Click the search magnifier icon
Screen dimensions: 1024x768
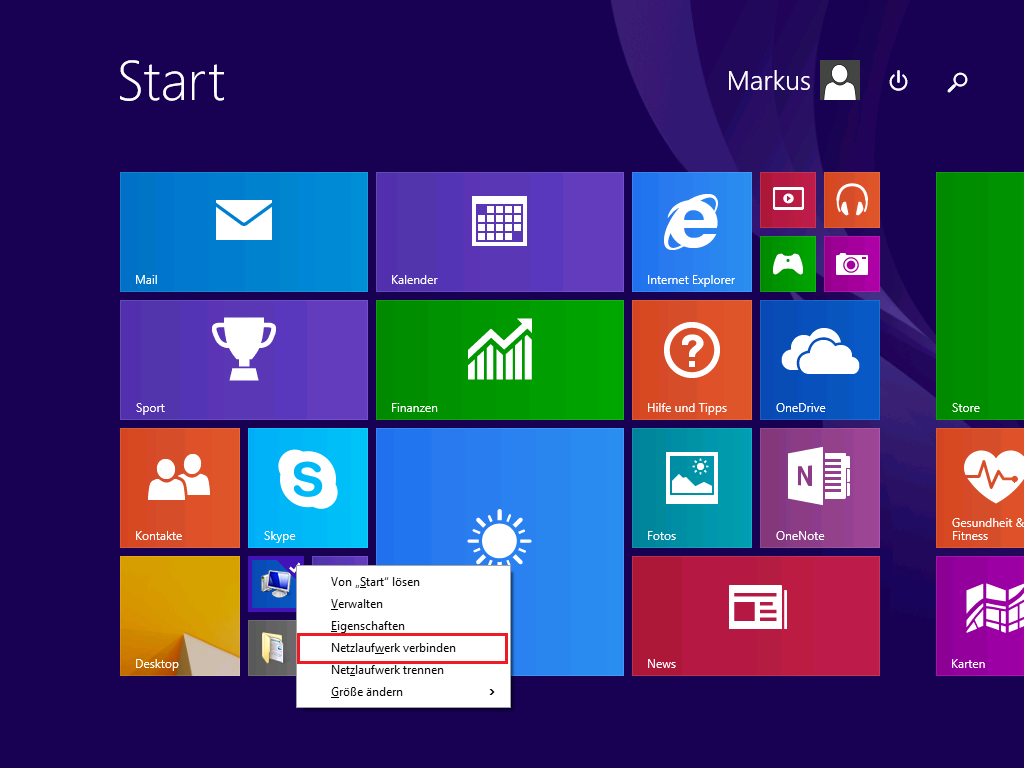pos(957,82)
